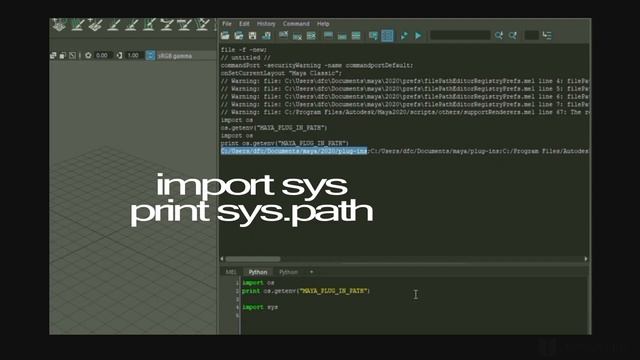Screen dimensions: 640x360
Task: Click the right scroll arrow of history pane
Action: point(586,259)
